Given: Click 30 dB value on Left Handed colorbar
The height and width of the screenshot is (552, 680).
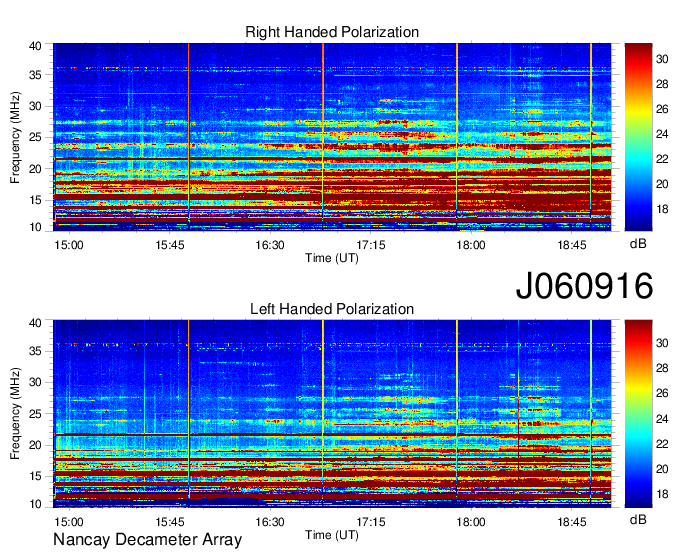Looking at the screenshot, I should pos(662,343).
